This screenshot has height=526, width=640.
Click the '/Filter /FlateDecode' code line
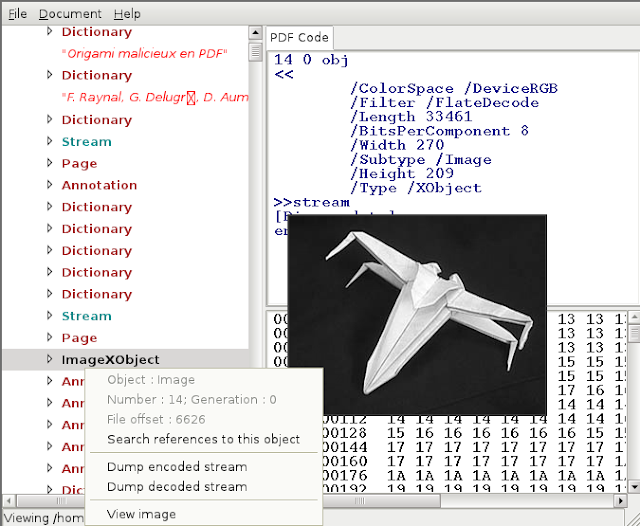click(444, 102)
